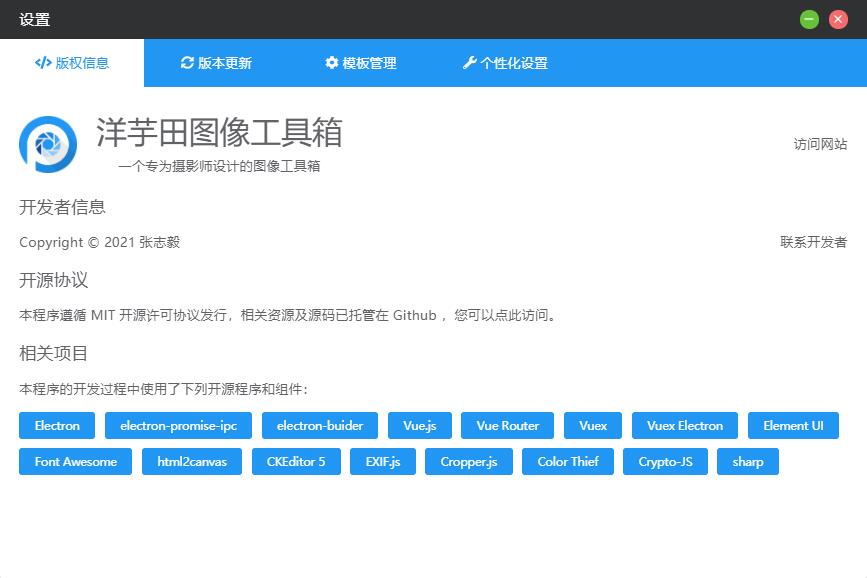The image size is (867, 578).
Task: Click the CKEditor 5 button
Action: point(296,461)
